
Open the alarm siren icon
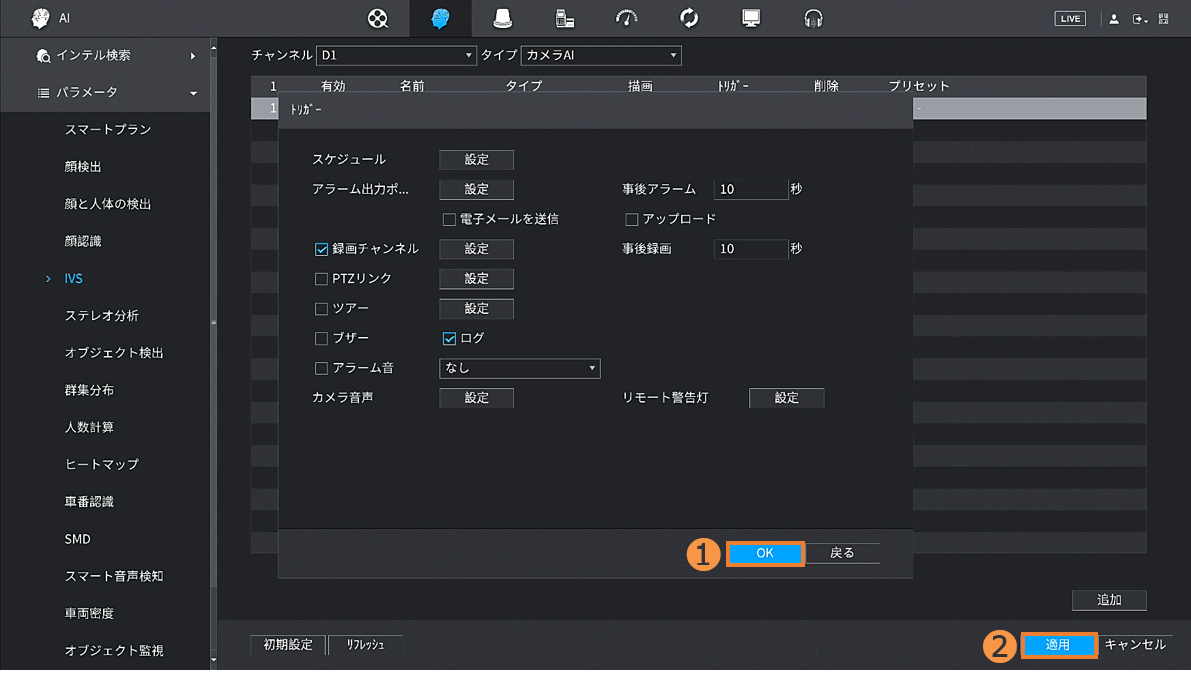click(503, 18)
